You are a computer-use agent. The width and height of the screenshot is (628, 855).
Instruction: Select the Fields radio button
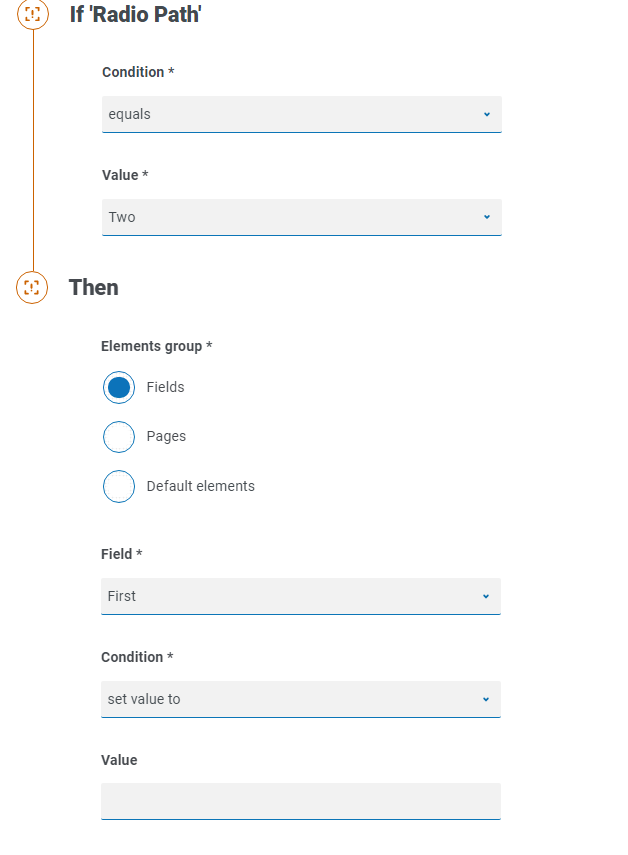(x=119, y=388)
